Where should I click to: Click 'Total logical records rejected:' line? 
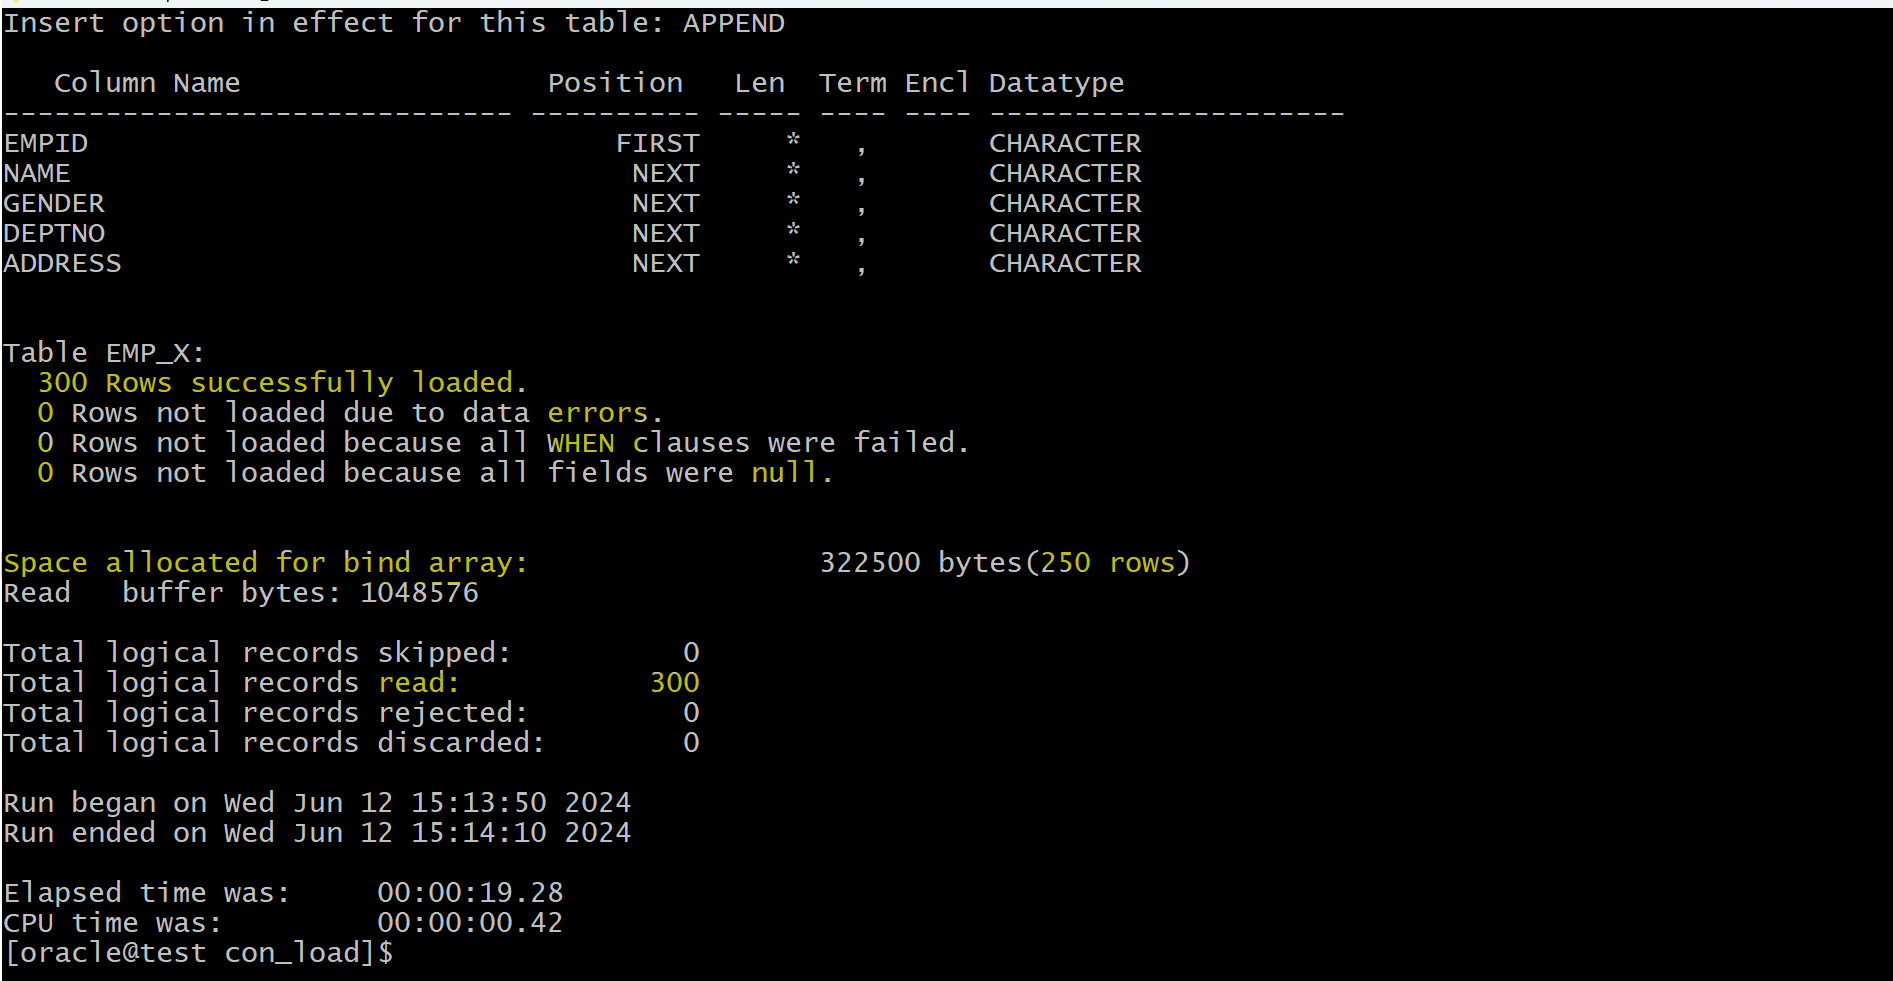point(351,713)
